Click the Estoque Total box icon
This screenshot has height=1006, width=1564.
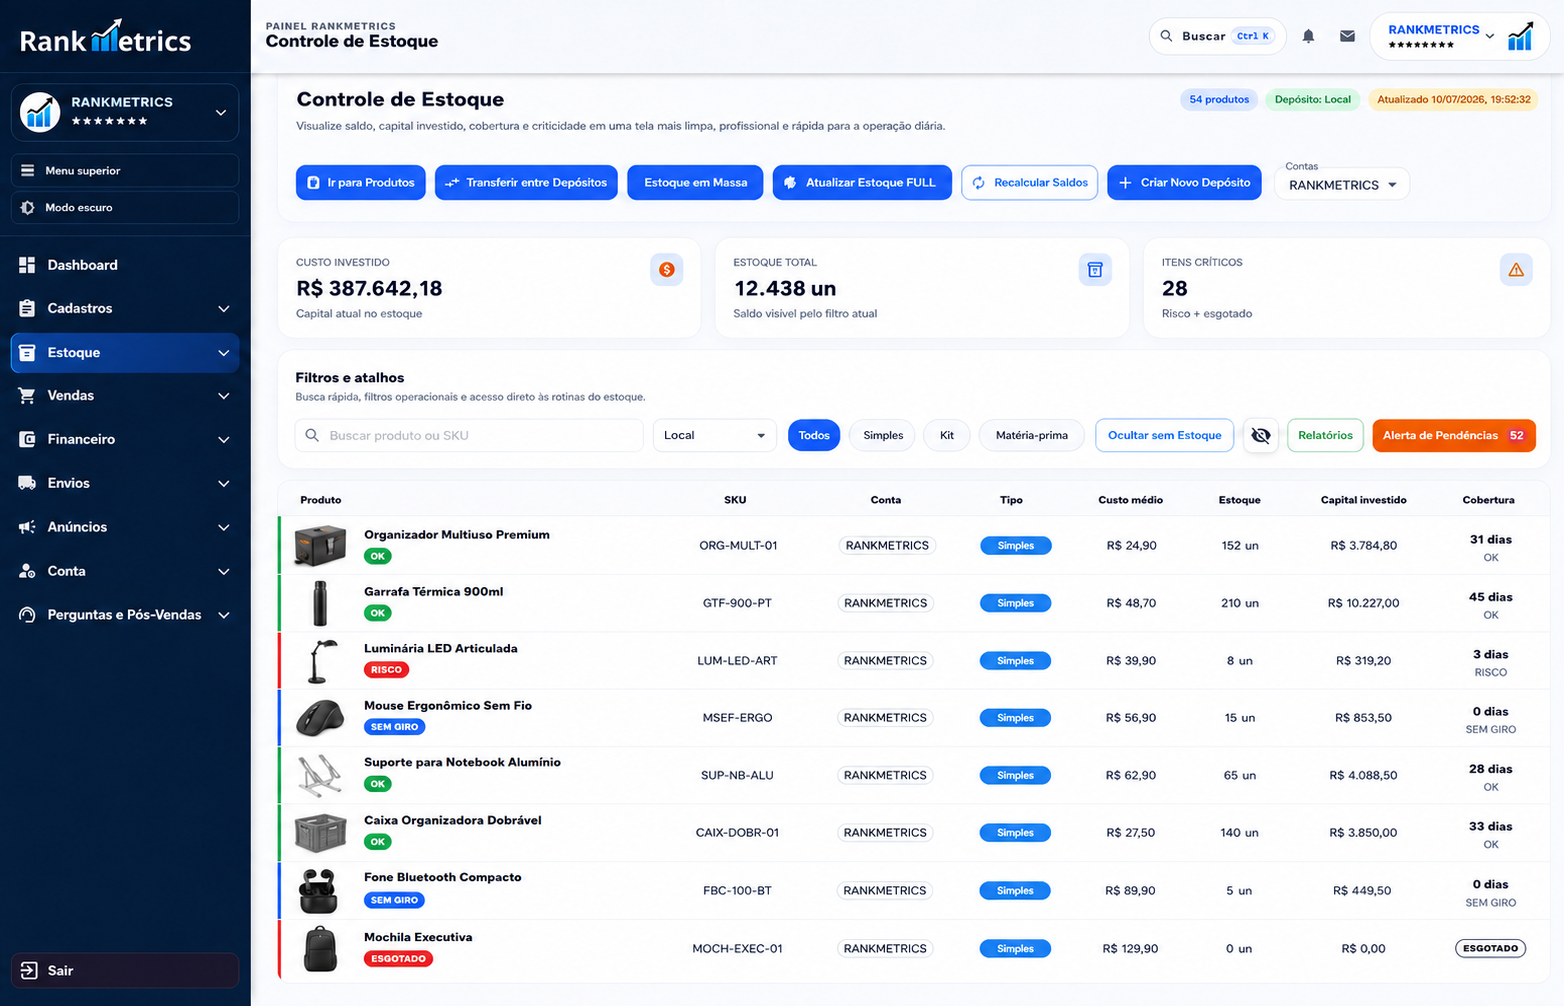click(1095, 269)
